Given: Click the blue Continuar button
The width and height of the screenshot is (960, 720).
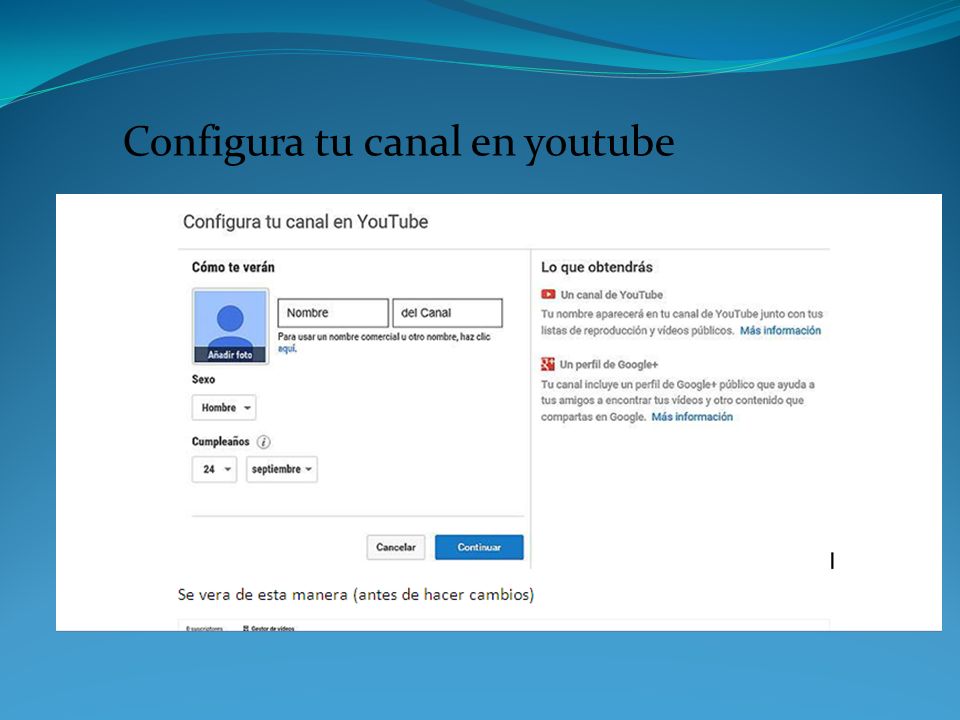Looking at the screenshot, I should (x=479, y=547).
